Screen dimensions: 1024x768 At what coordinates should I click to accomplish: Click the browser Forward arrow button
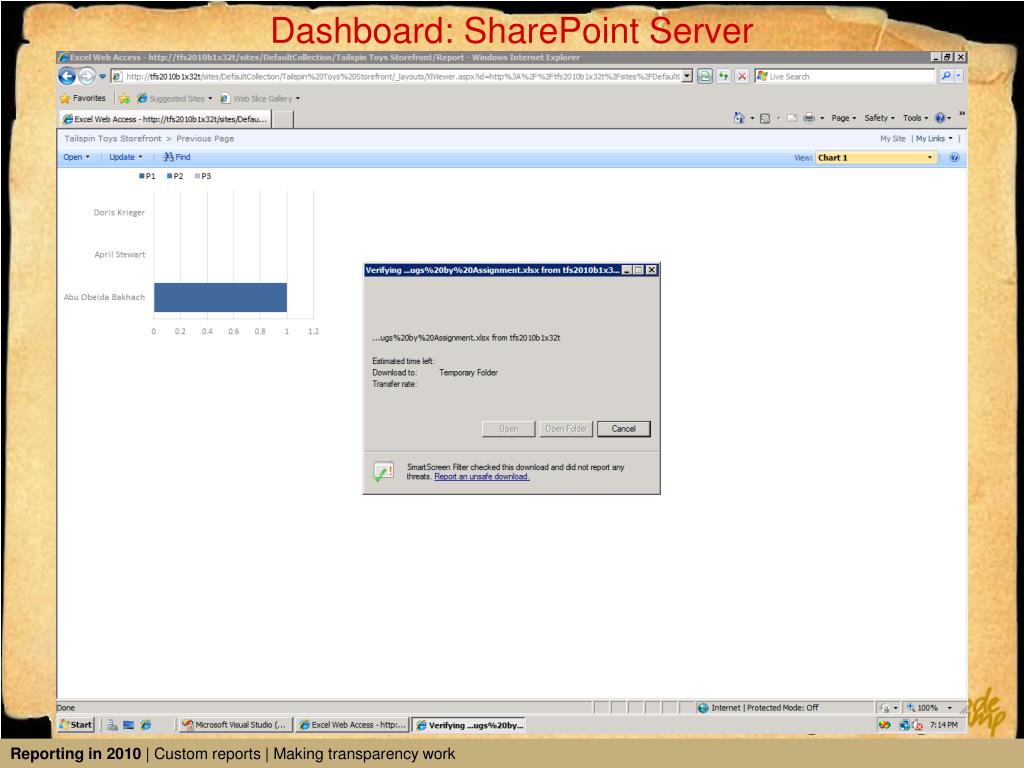tap(87, 76)
